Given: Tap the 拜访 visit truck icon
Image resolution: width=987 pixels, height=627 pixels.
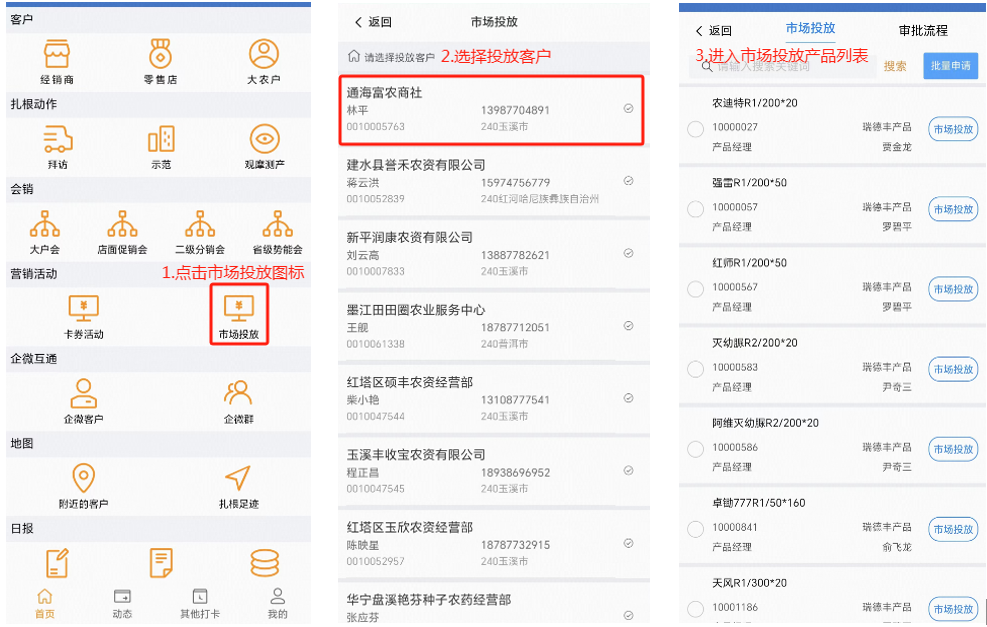Looking at the screenshot, I should (x=58, y=139).
